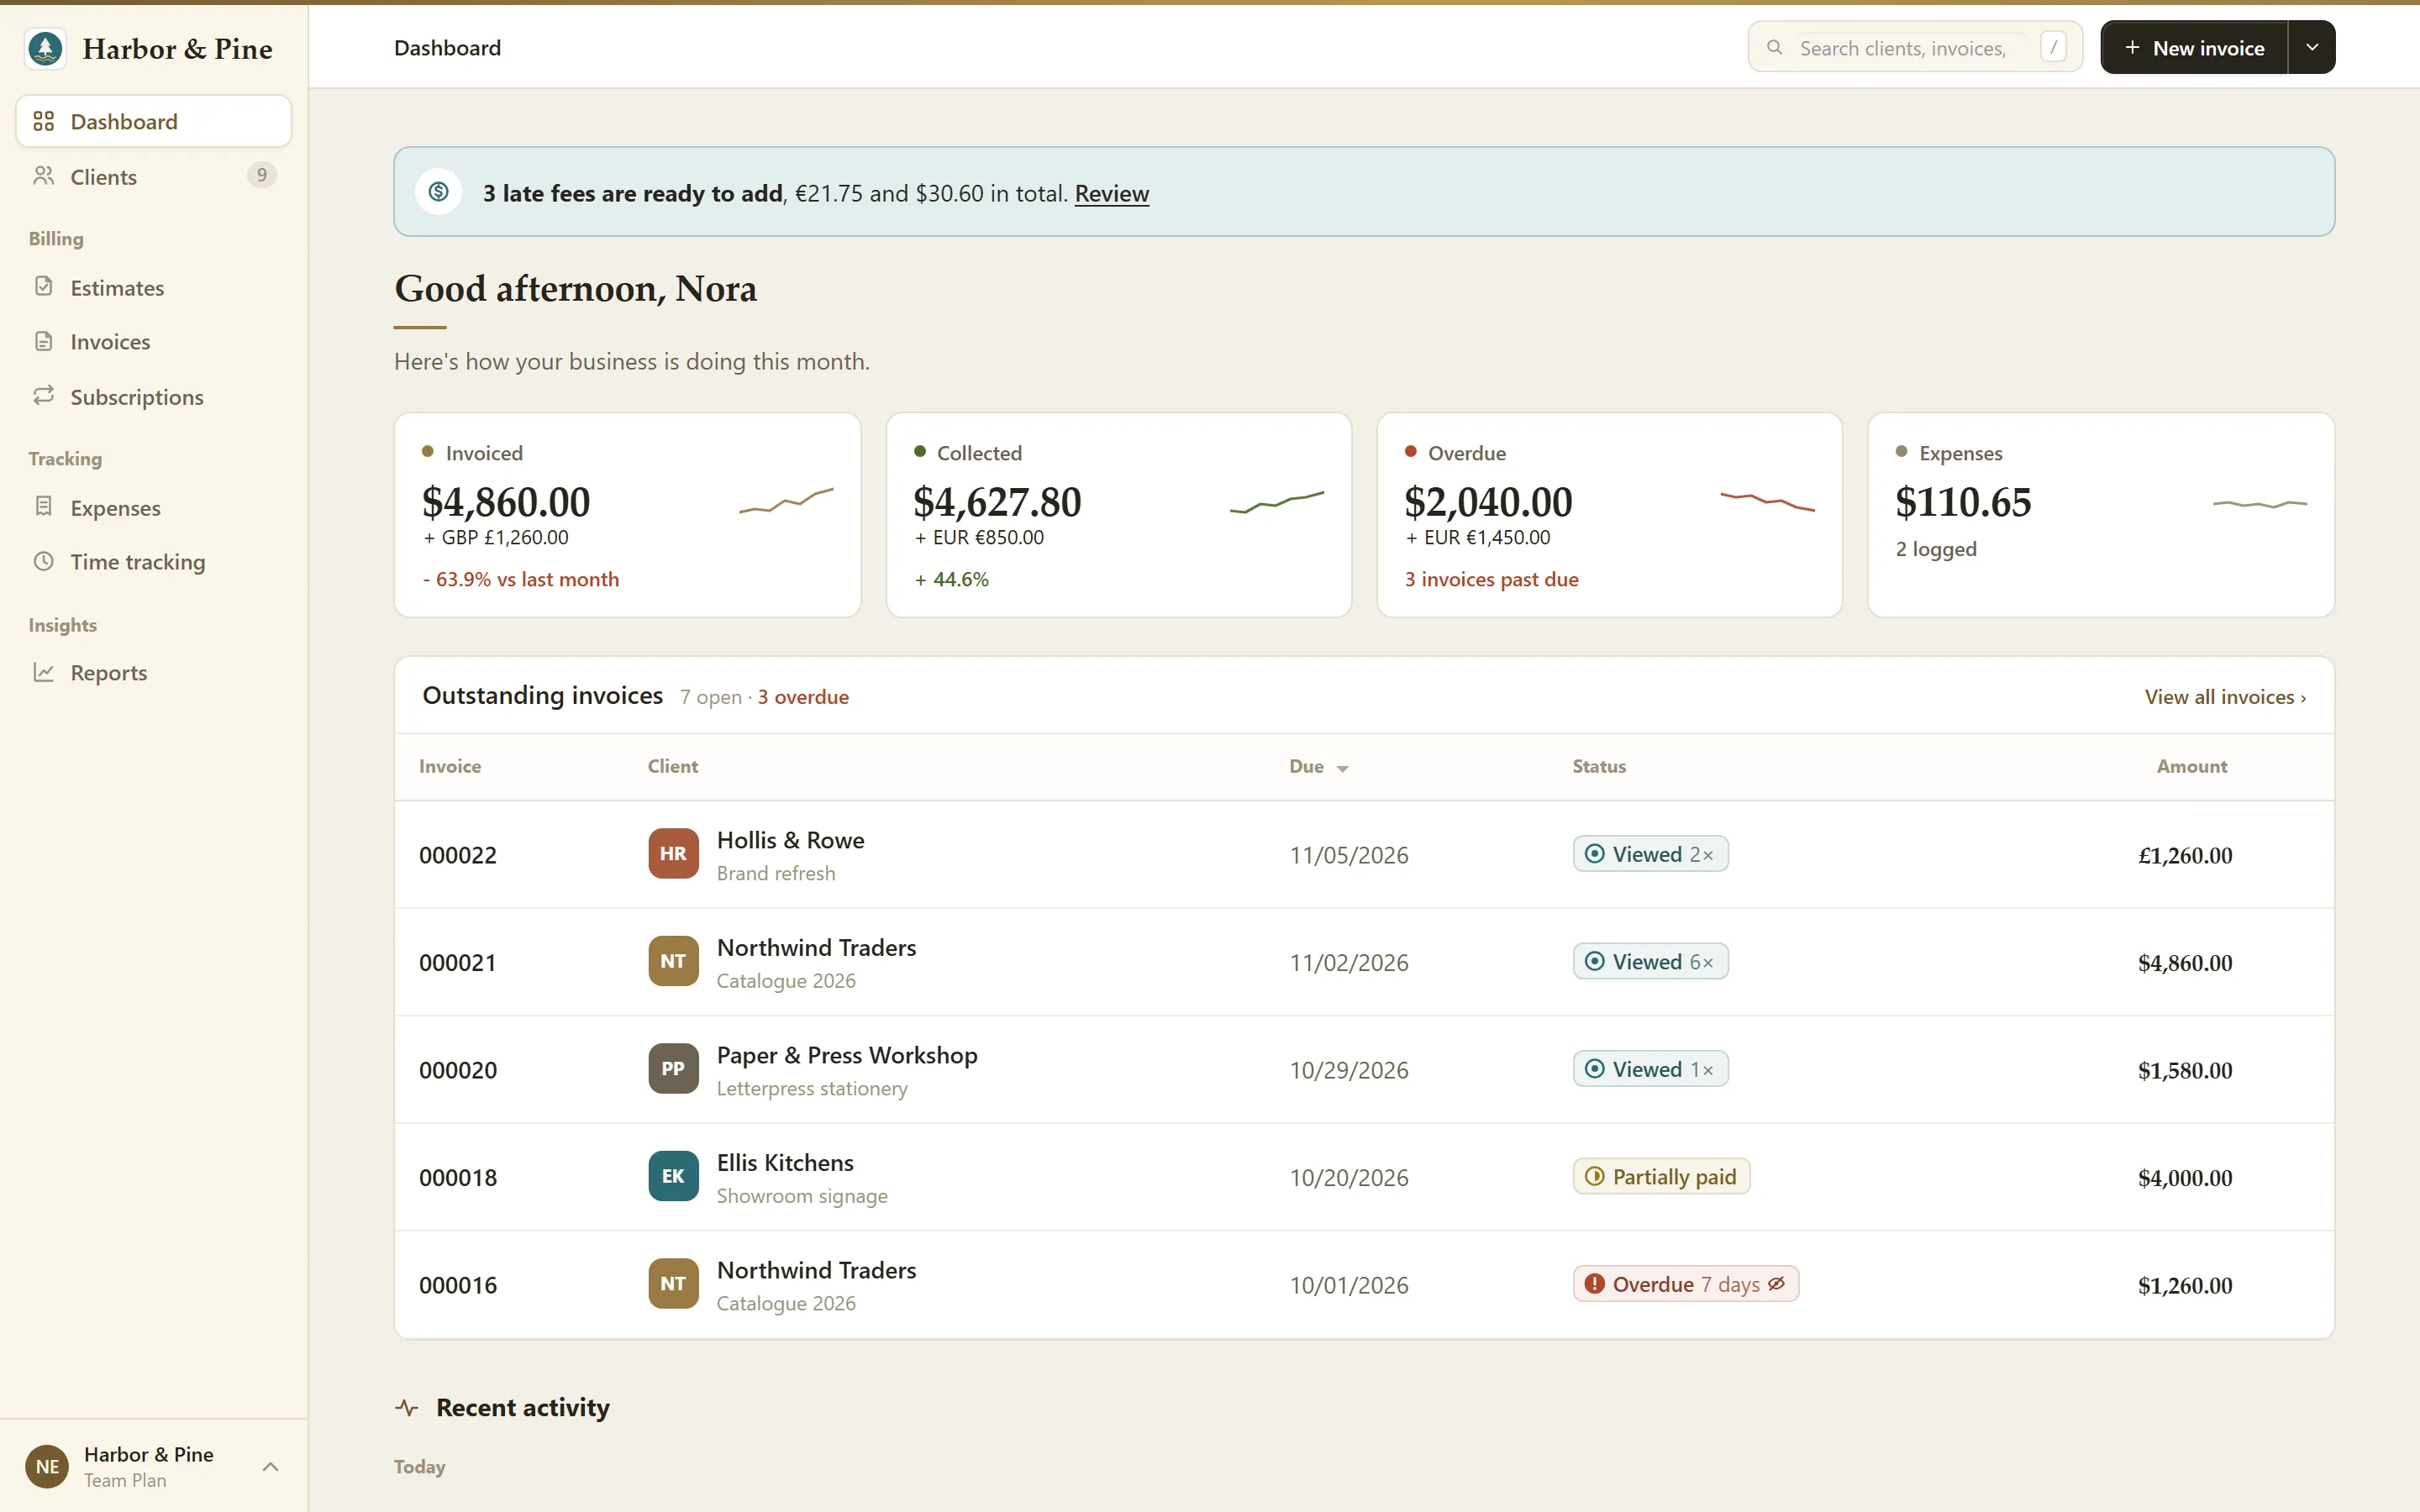Expand the Harbor & Pine account menu chevron

click(x=270, y=1466)
